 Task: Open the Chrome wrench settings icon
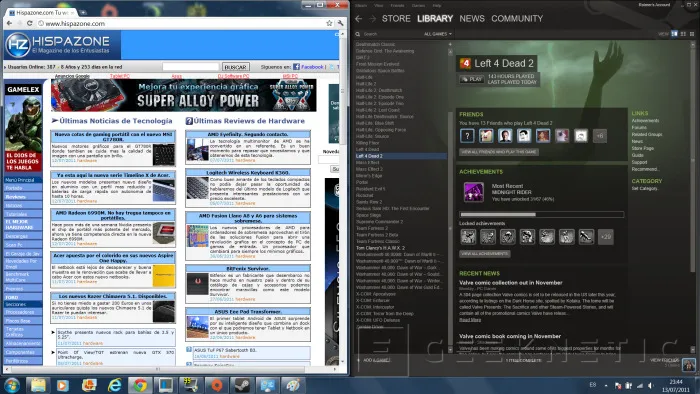pos(341,23)
